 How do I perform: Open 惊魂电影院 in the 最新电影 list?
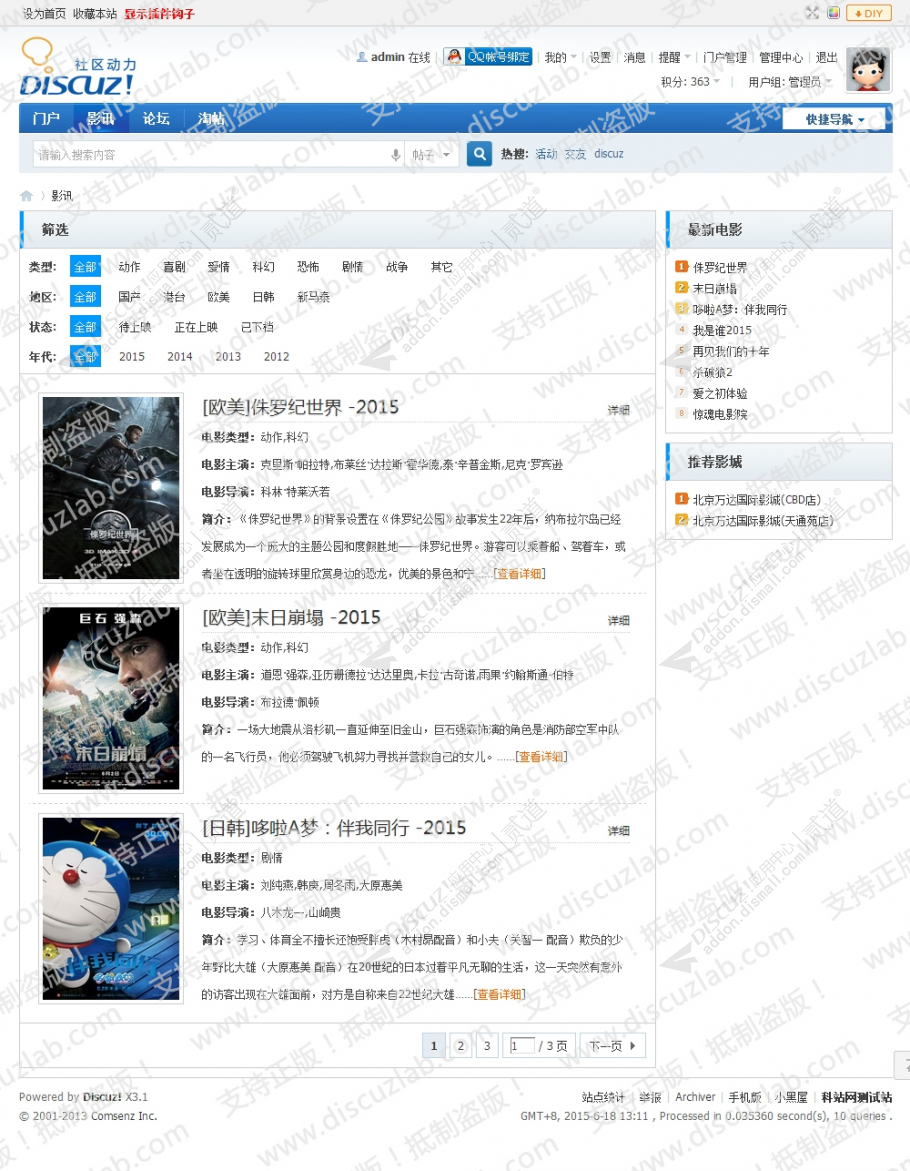click(x=720, y=414)
